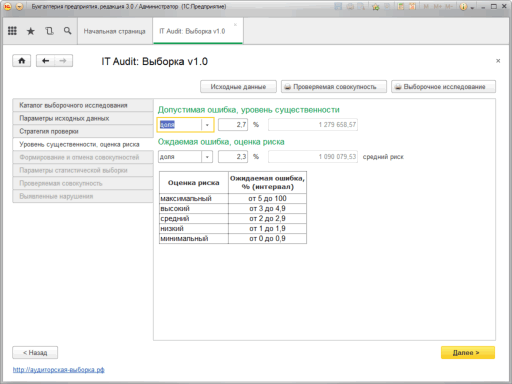Click the средний риск label

pyautogui.click(x=383, y=157)
